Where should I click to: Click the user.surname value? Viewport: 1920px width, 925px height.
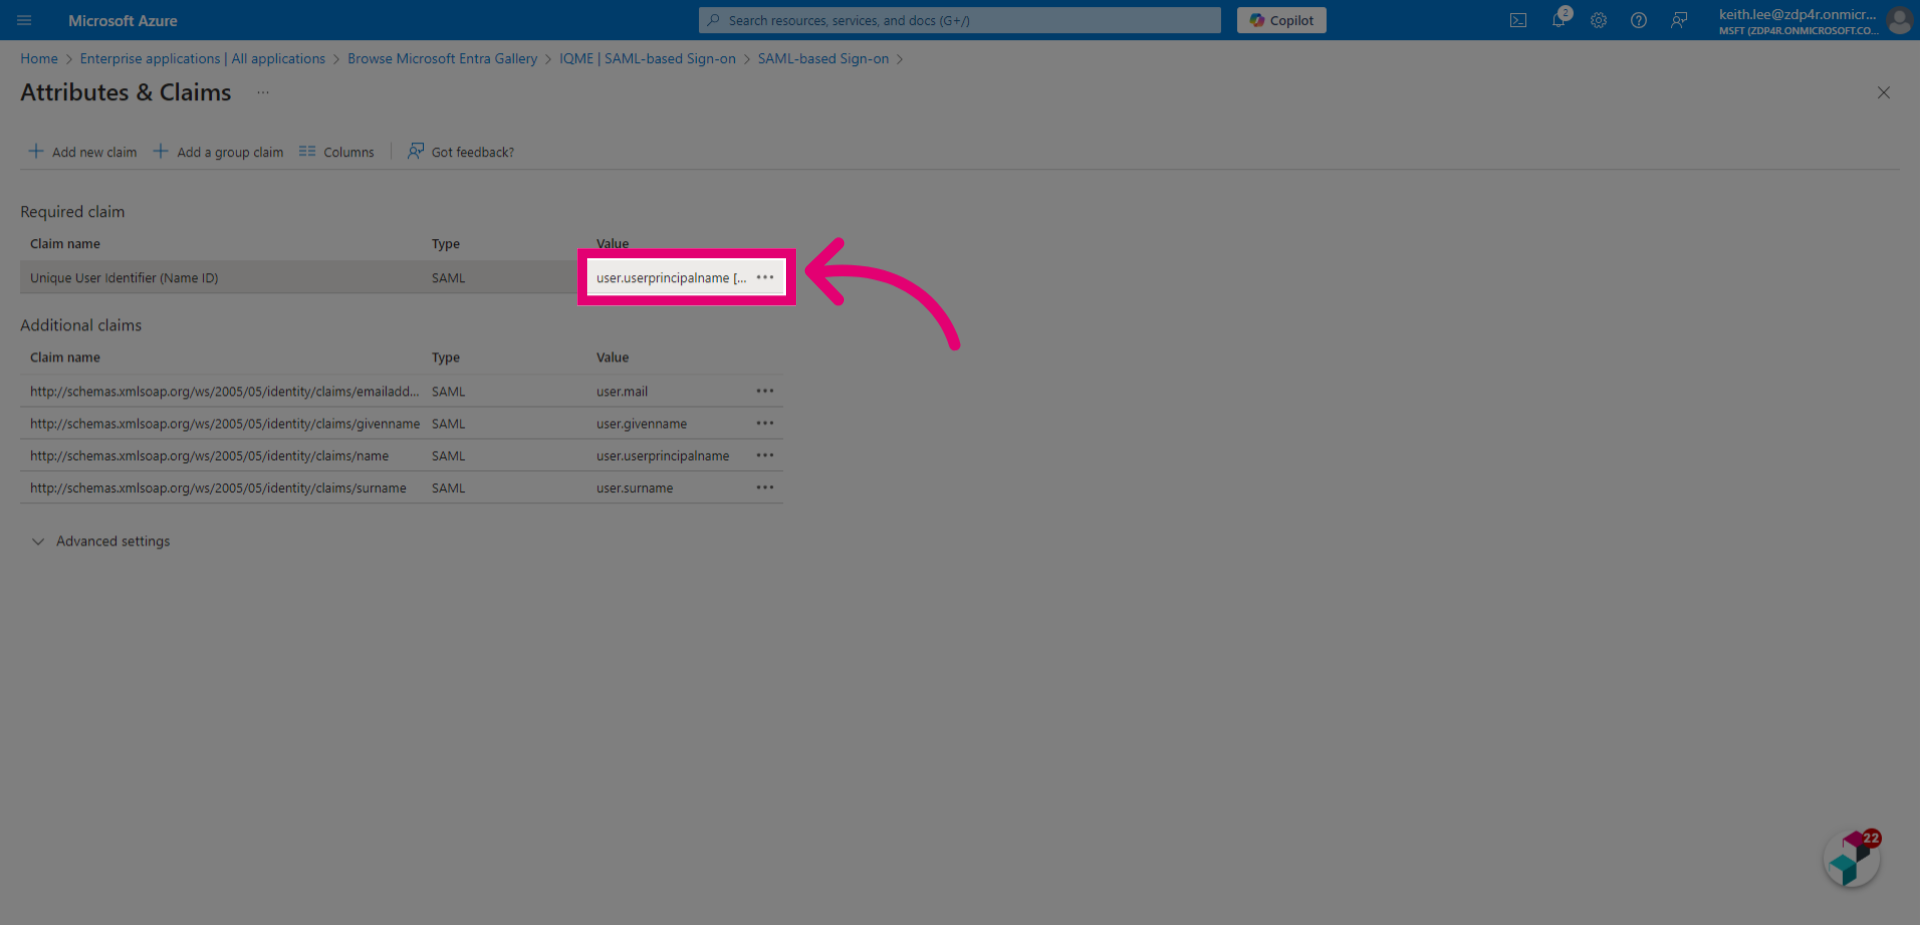[634, 488]
